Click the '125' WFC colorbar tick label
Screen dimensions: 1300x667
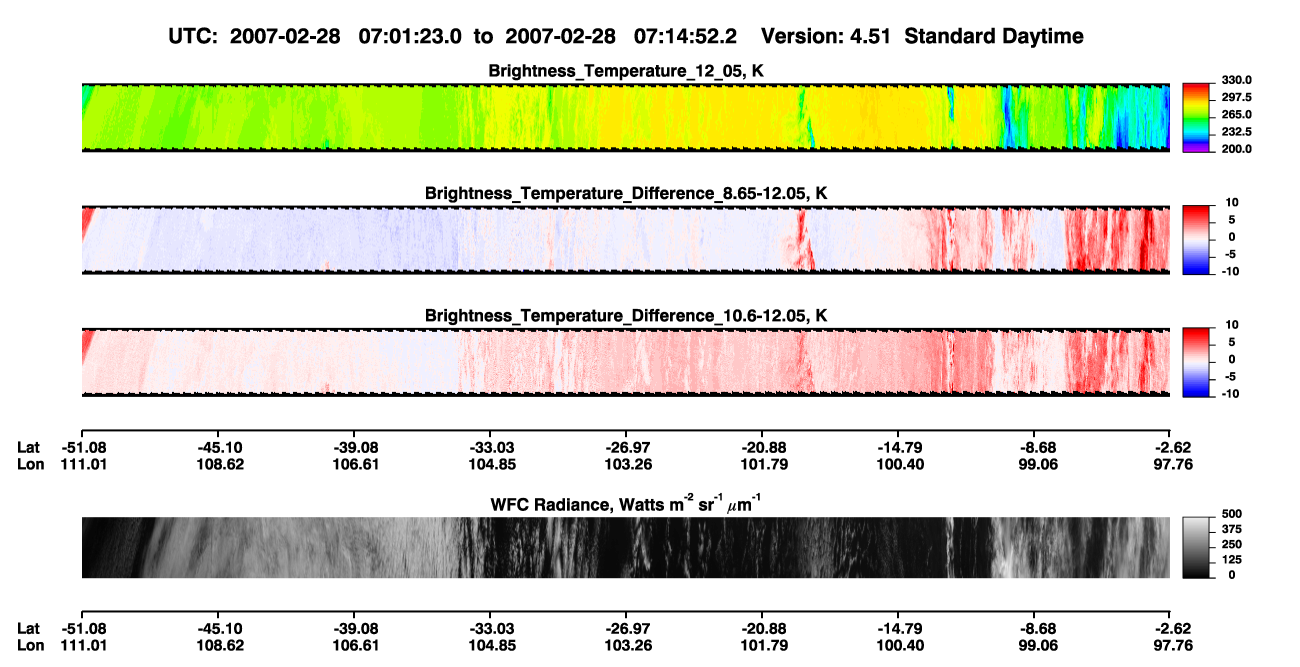tap(1231, 559)
